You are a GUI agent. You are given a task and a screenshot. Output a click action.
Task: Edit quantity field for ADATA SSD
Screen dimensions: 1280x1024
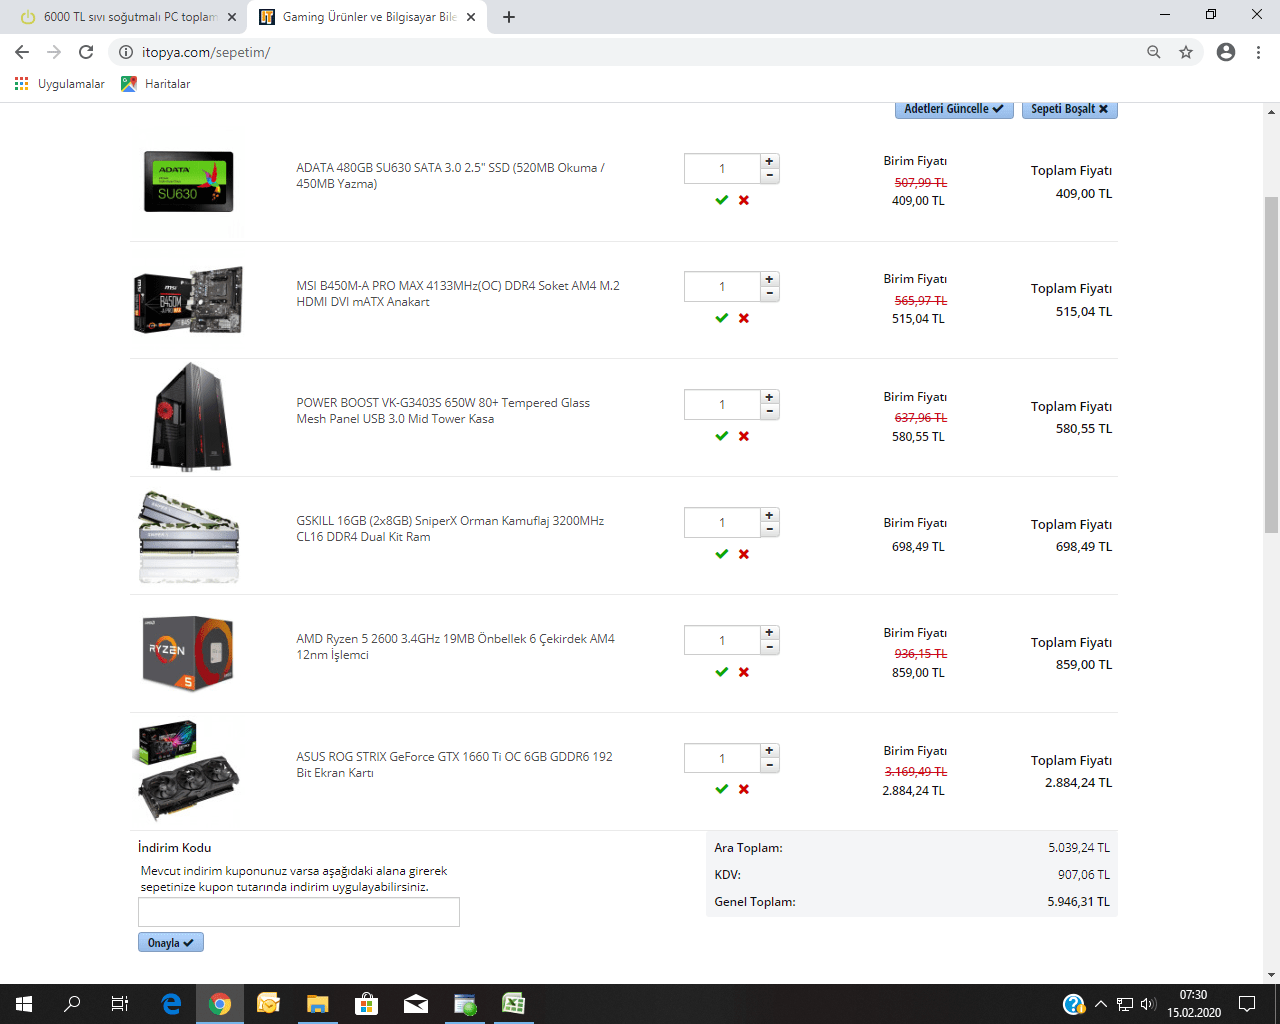tap(722, 169)
